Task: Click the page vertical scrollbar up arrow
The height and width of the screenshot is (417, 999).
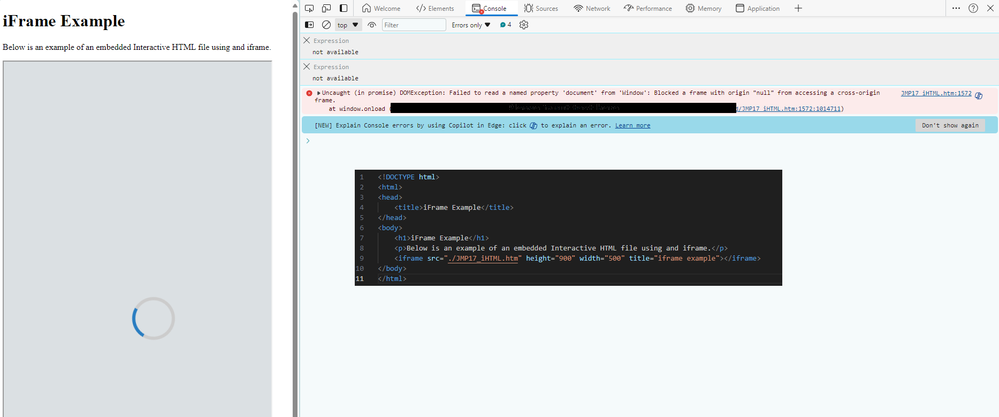Action: coord(294,4)
